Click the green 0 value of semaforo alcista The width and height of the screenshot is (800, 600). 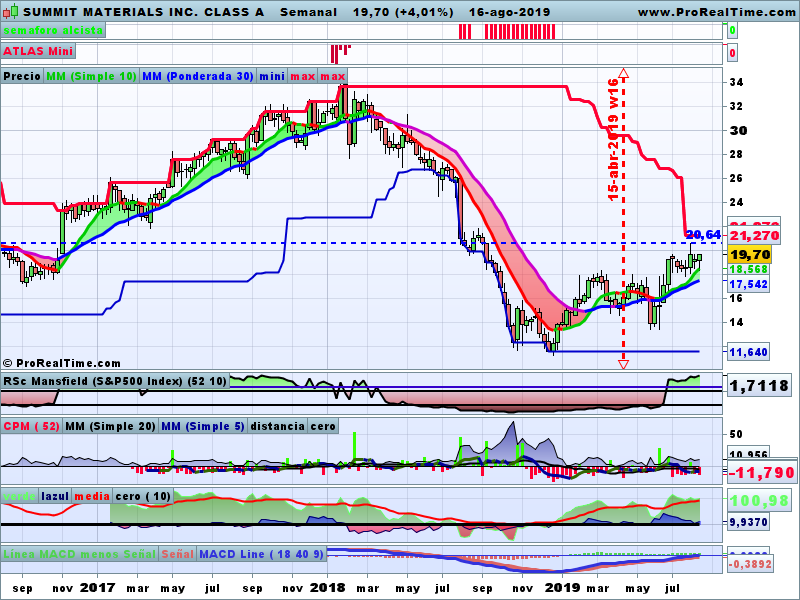732,31
